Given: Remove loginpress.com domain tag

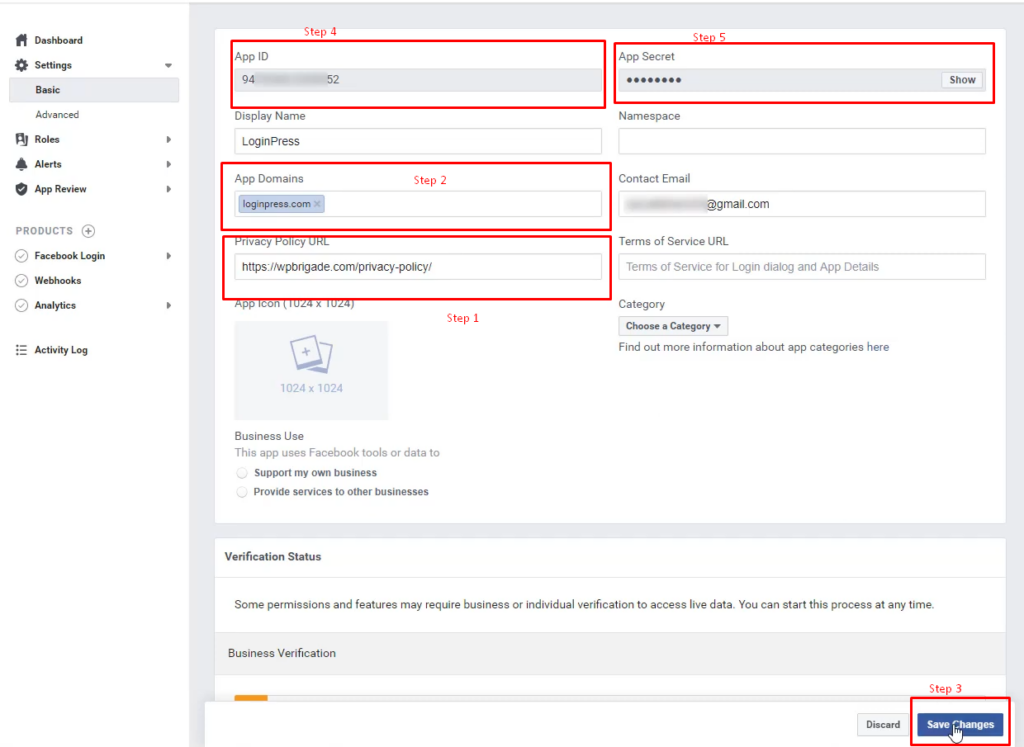Looking at the screenshot, I should pyautogui.click(x=317, y=204).
